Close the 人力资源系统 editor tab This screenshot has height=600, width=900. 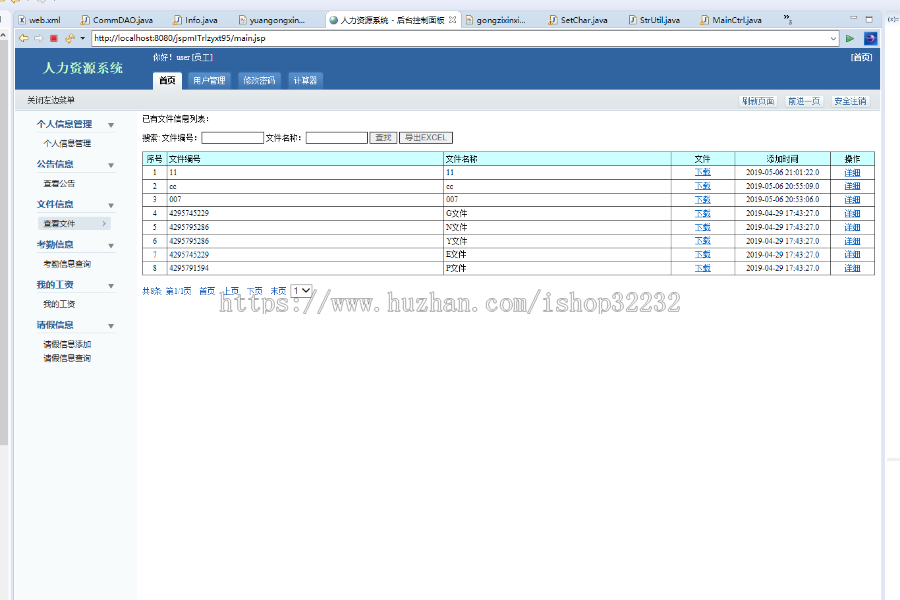coord(452,20)
